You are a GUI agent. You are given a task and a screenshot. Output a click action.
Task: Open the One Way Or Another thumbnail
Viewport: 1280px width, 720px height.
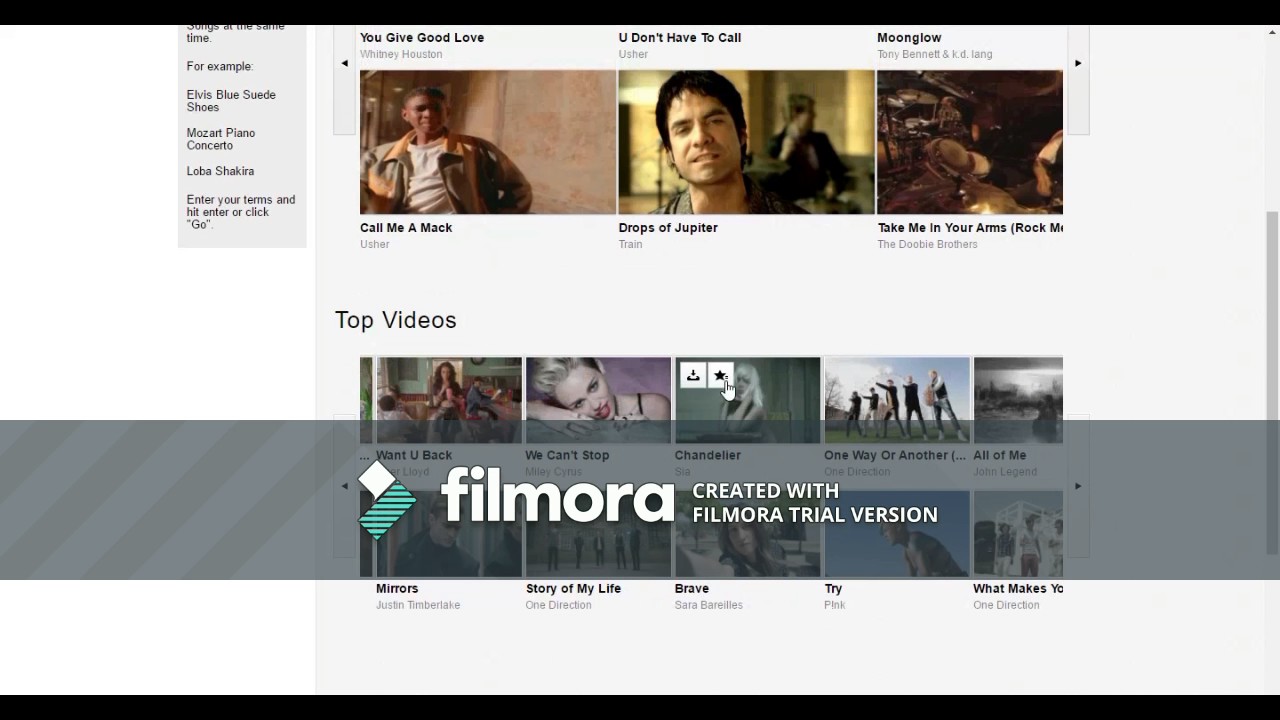897,400
